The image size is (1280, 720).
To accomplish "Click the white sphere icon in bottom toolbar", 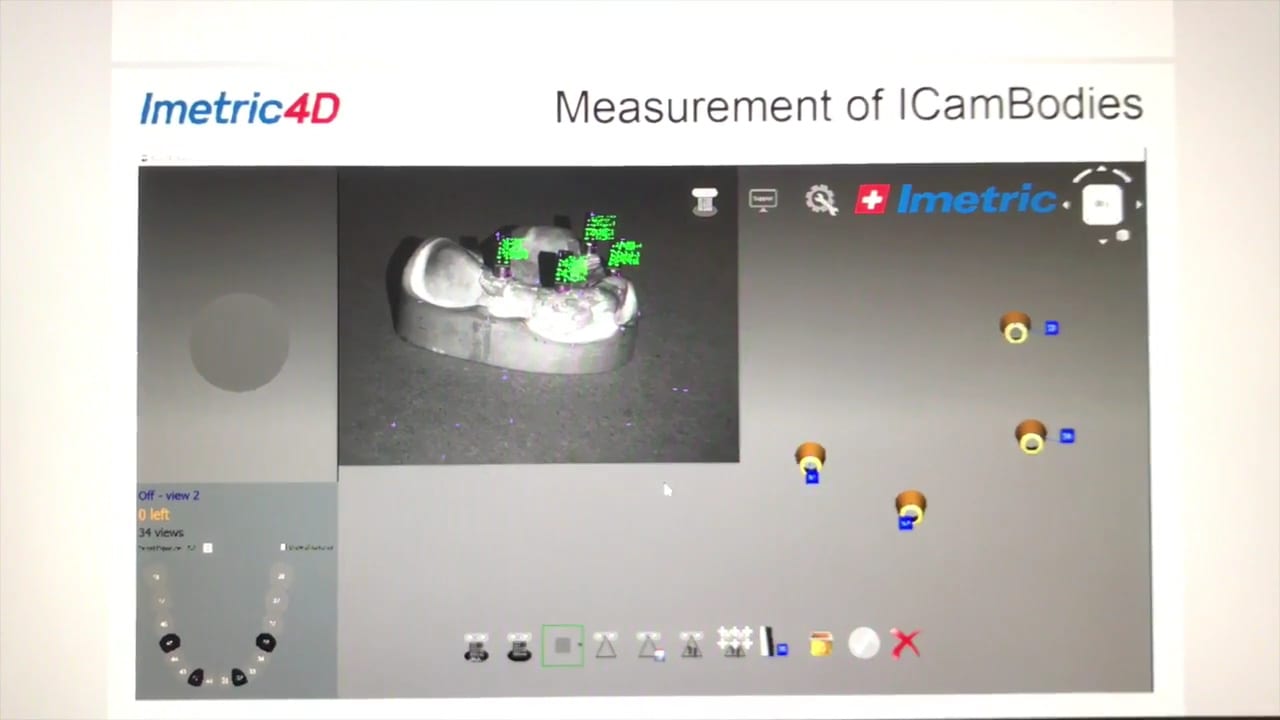I will (864, 643).
